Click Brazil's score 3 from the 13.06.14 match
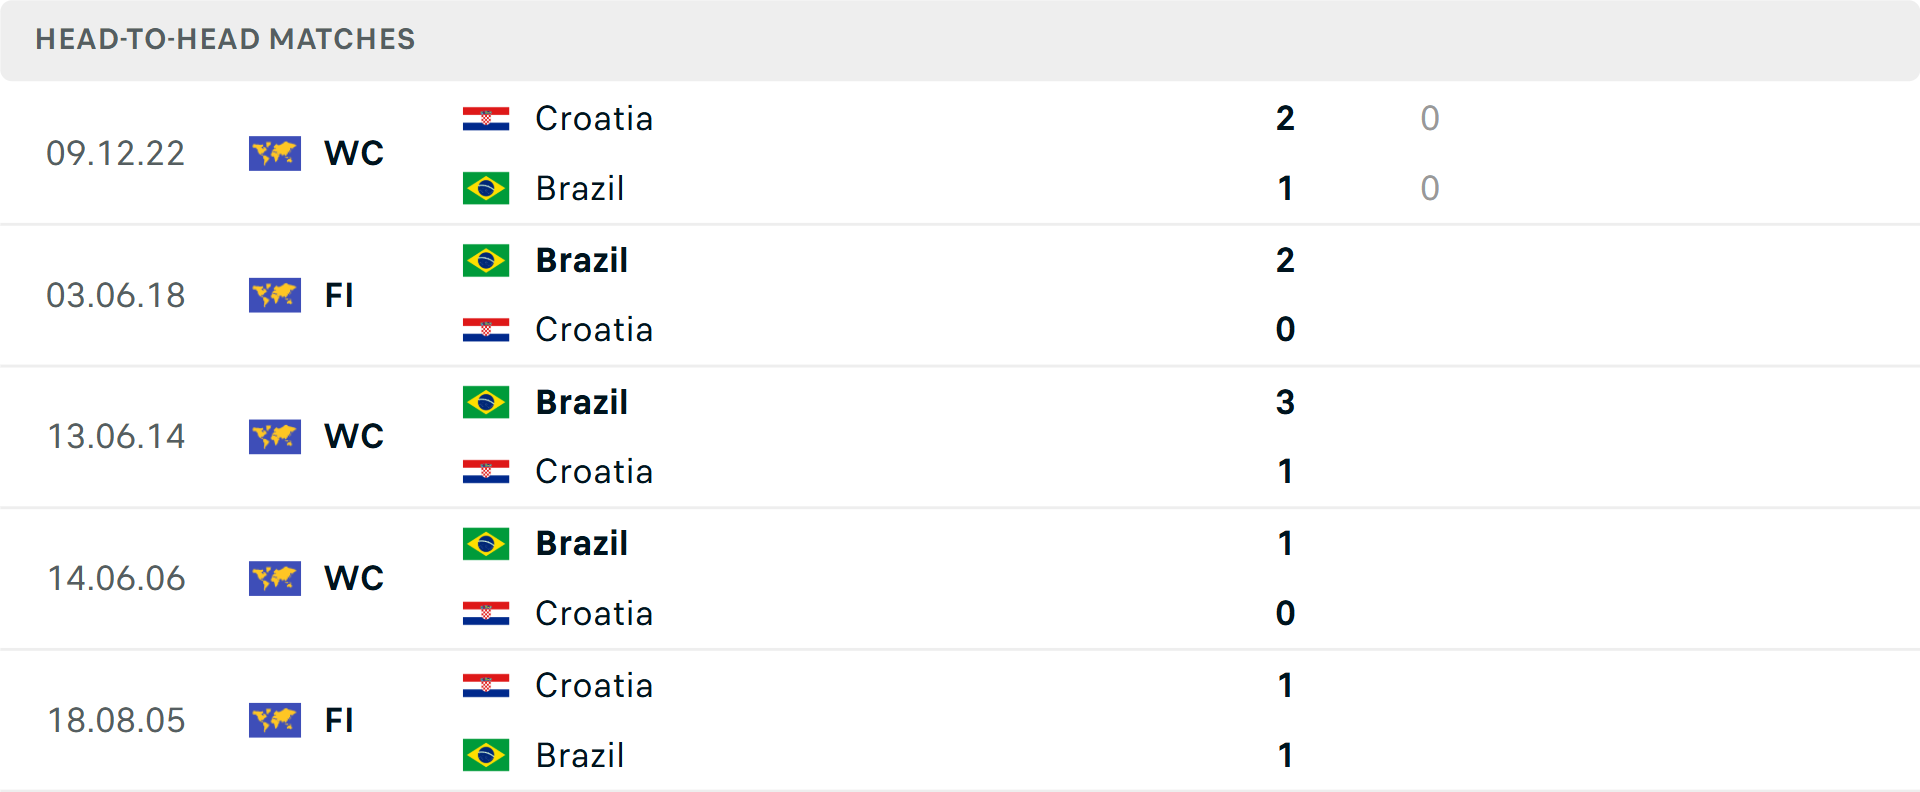The image size is (1920, 792). tap(1285, 401)
